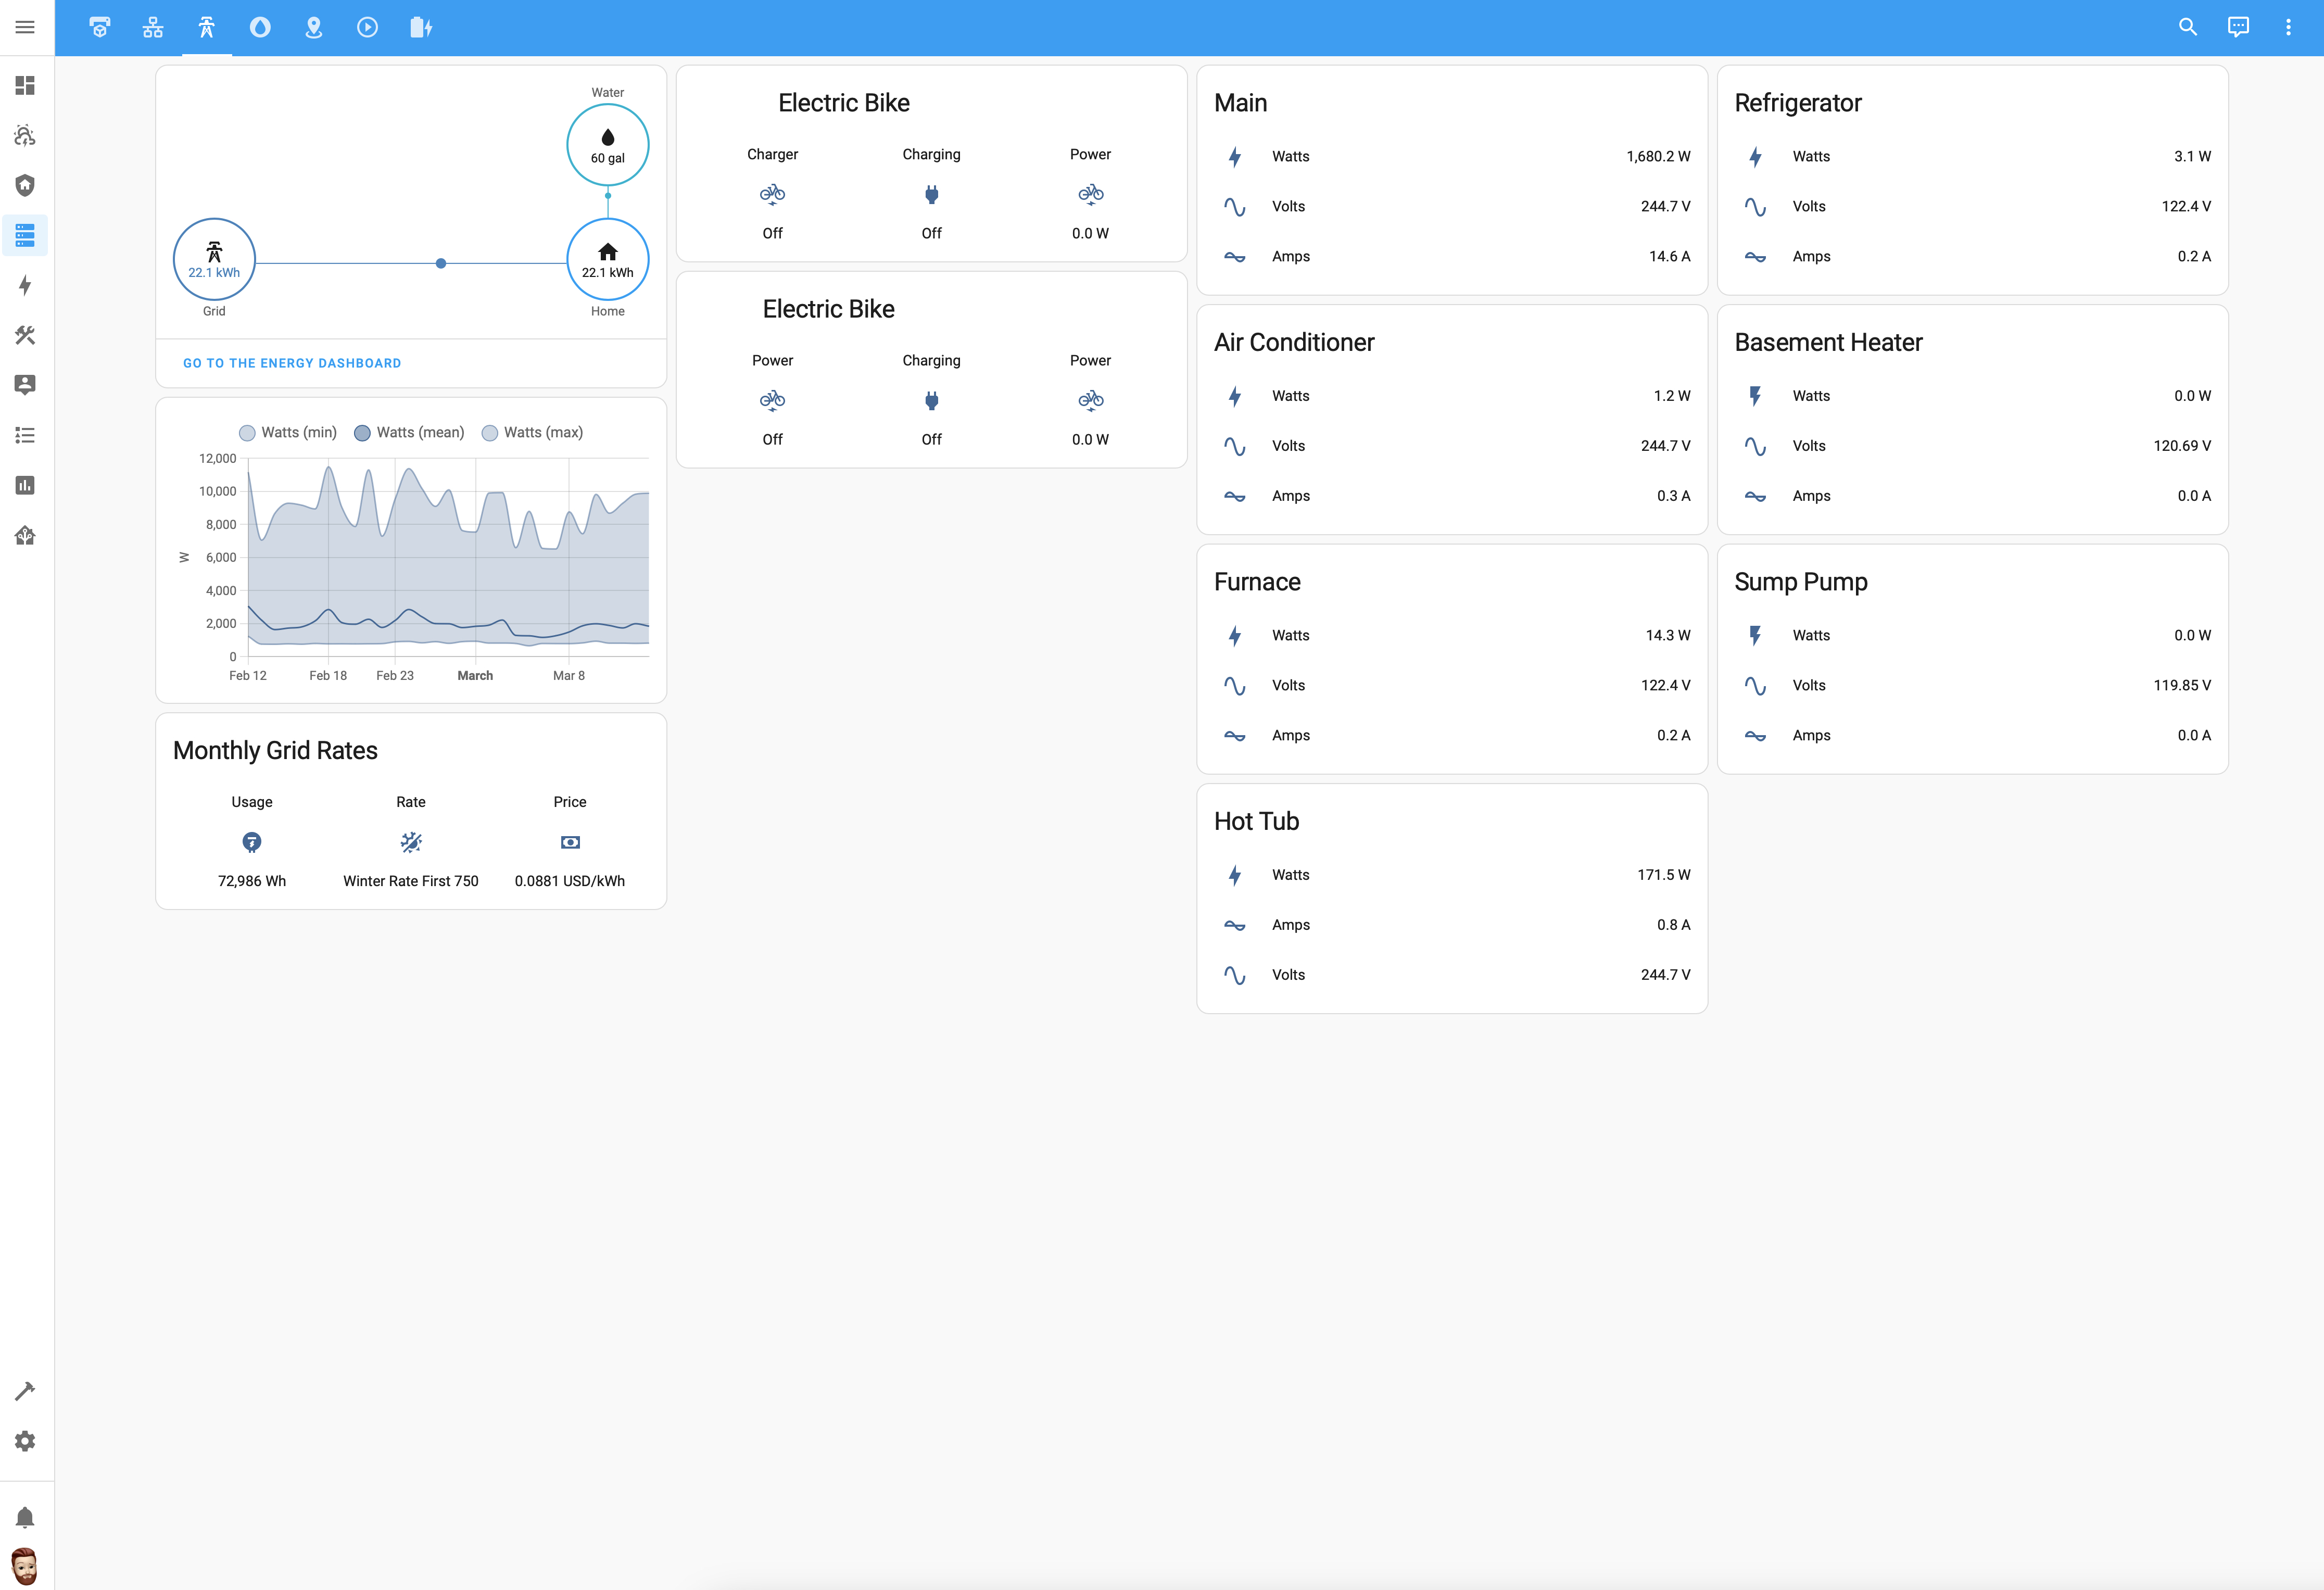Click the Grid 22.1 kWh circle
Image resolution: width=2324 pixels, height=1590 pixels.
coord(214,259)
